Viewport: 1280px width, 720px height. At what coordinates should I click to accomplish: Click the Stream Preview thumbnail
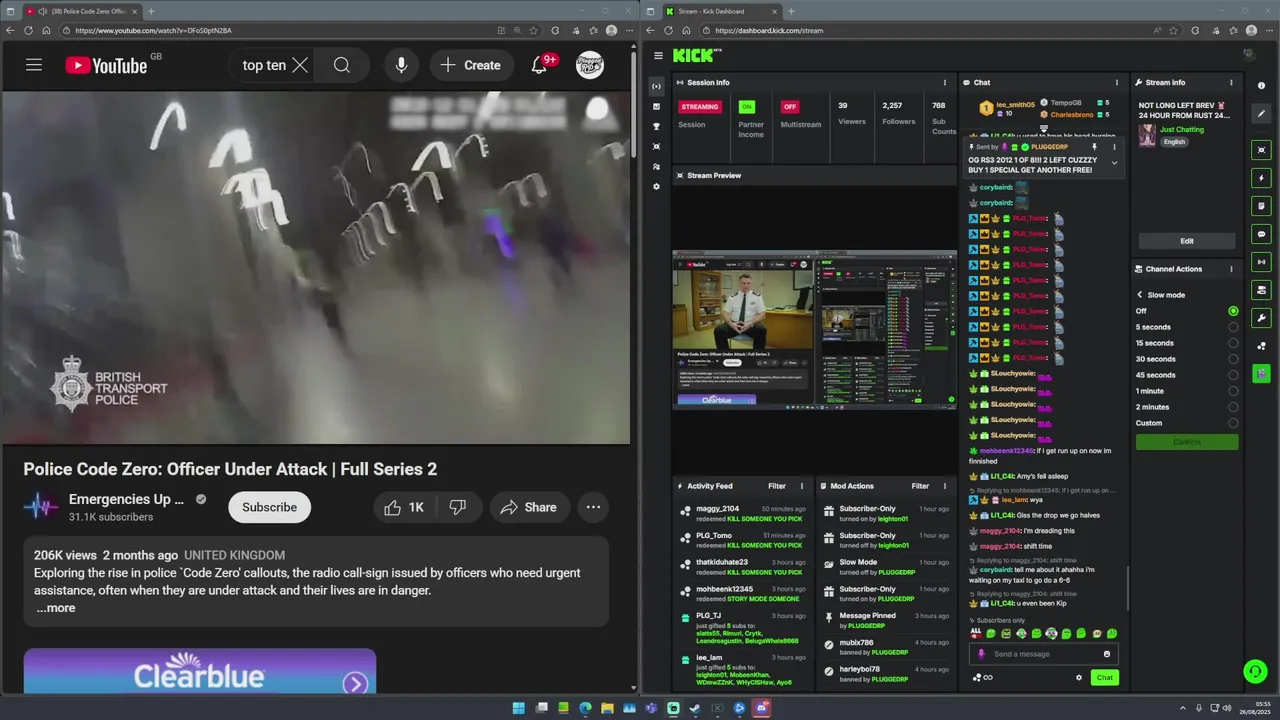coord(814,329)
